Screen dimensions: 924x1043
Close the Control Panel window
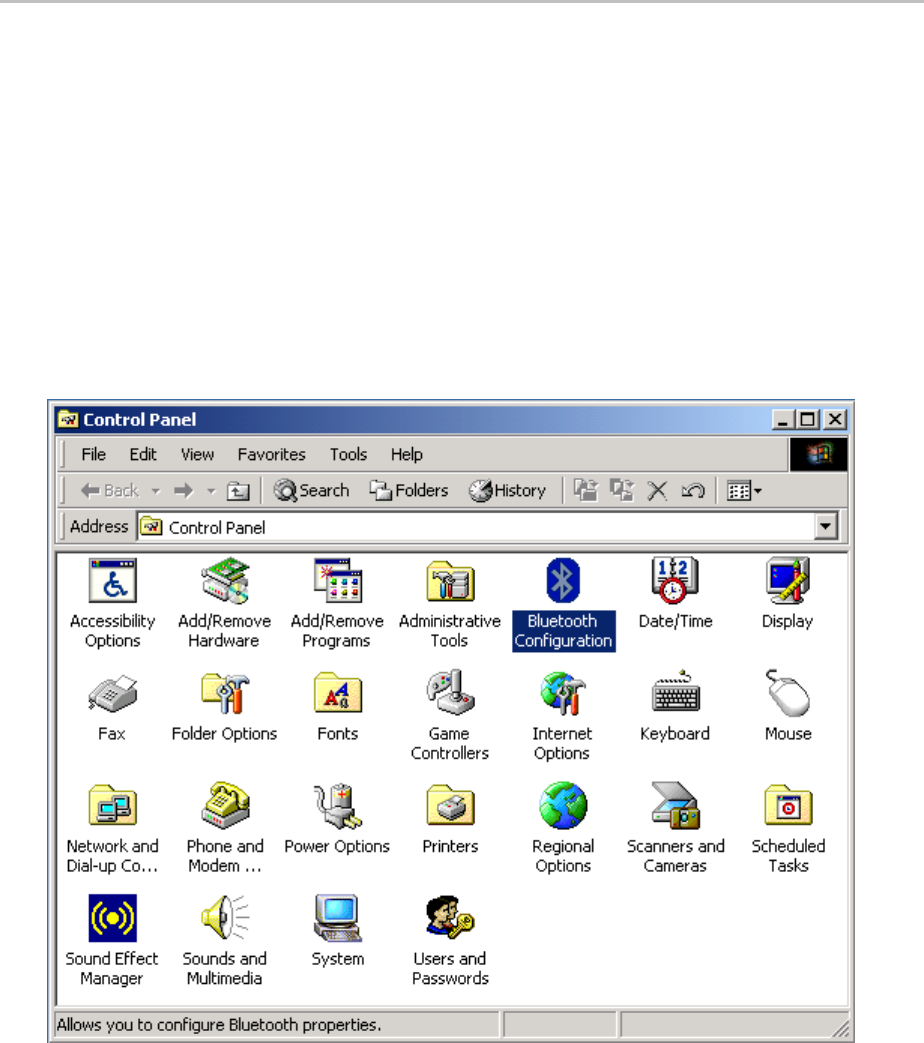point(834,420)
